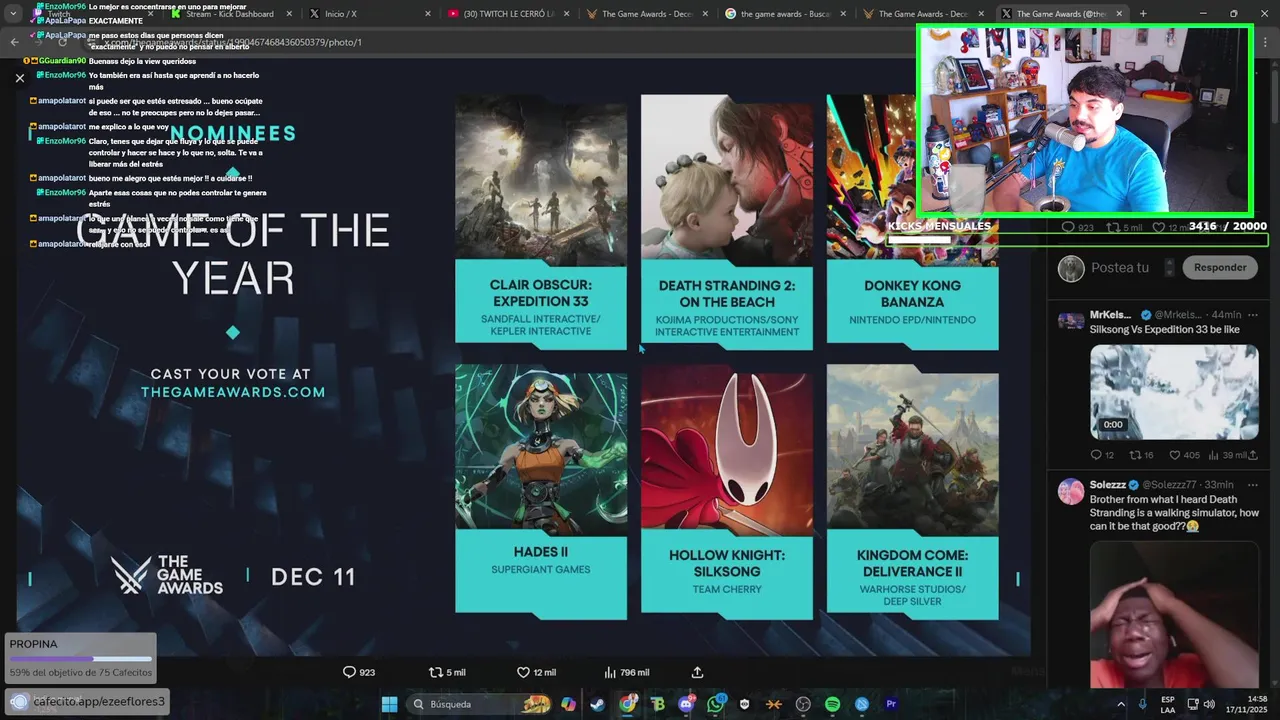1280x720 pixels.
Task: Show hidden system tray icons
Action: (1120, 704)
